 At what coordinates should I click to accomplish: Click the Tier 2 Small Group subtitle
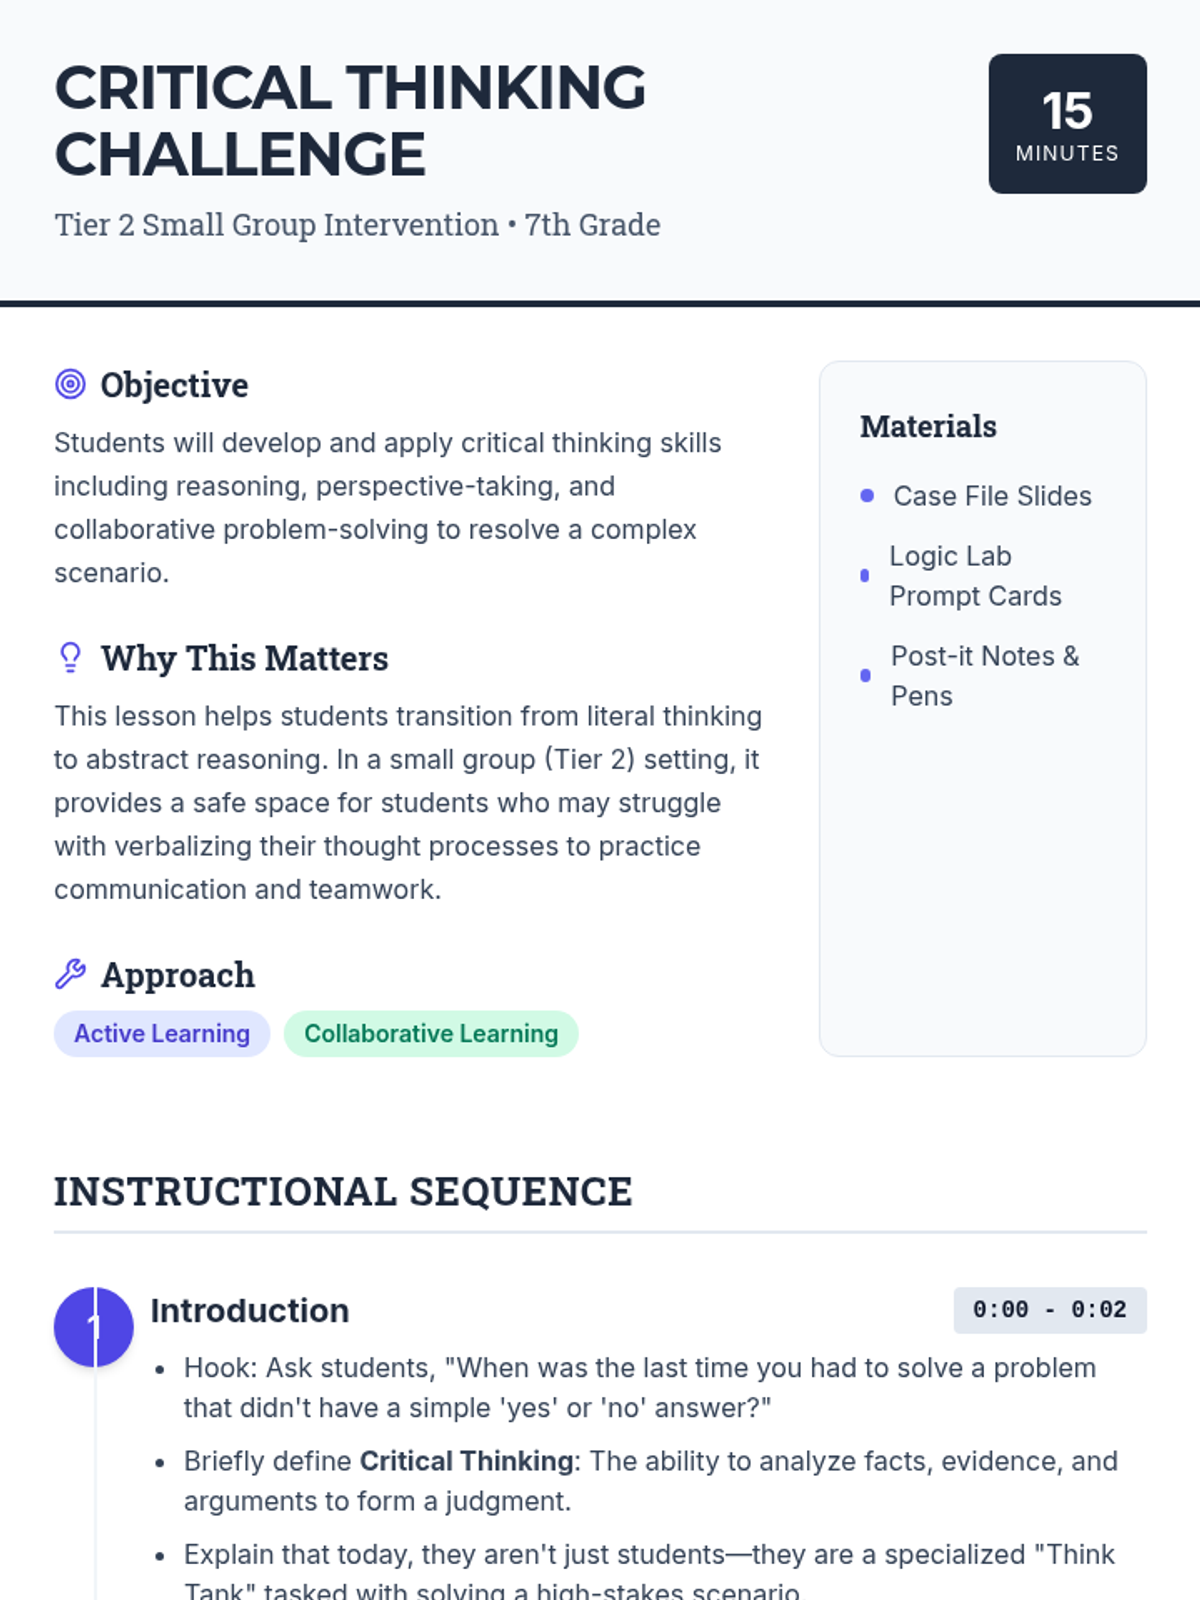357,225
